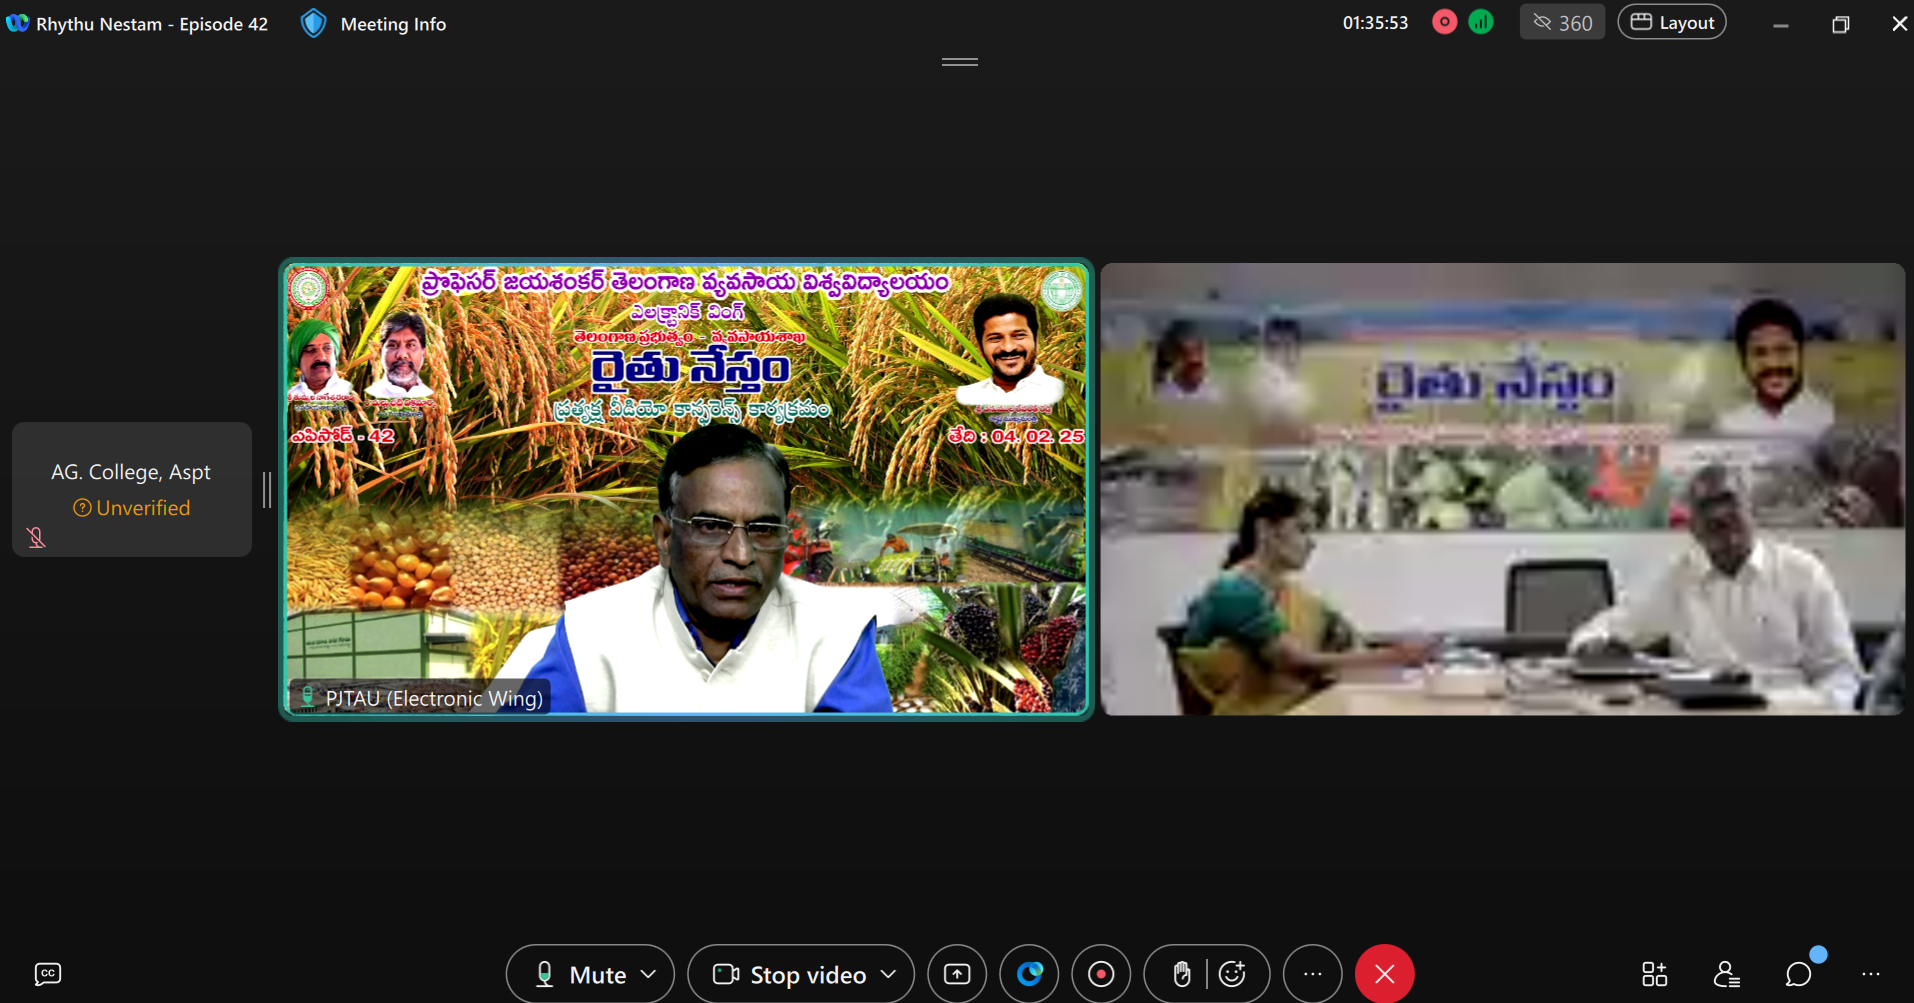Open the green network statistics icon
Screen dimensions: 1914x1003
point(1481,22)
